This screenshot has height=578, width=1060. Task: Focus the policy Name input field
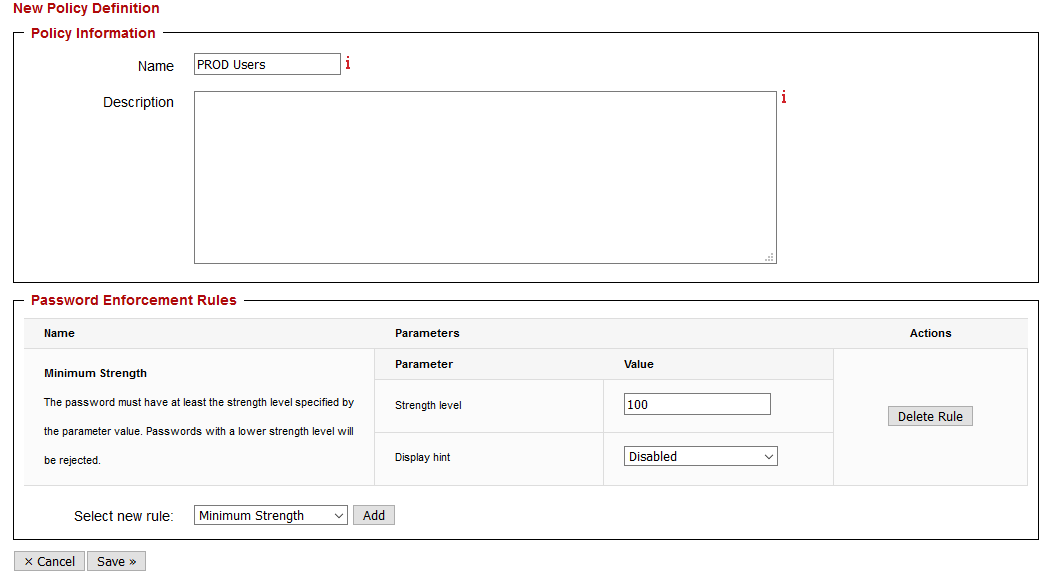pyautogui.click(x=267, y=65)
